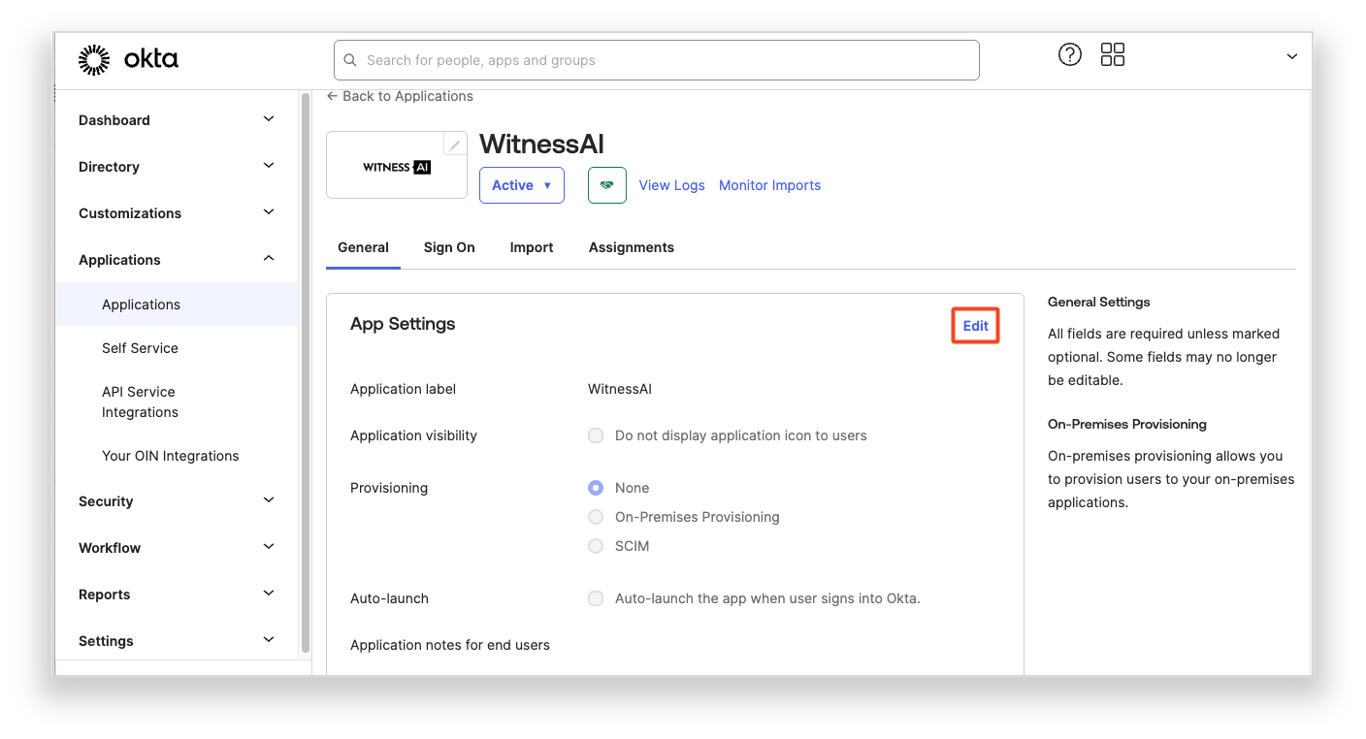Click the pencil icon on WitnessAI logo

454,145
